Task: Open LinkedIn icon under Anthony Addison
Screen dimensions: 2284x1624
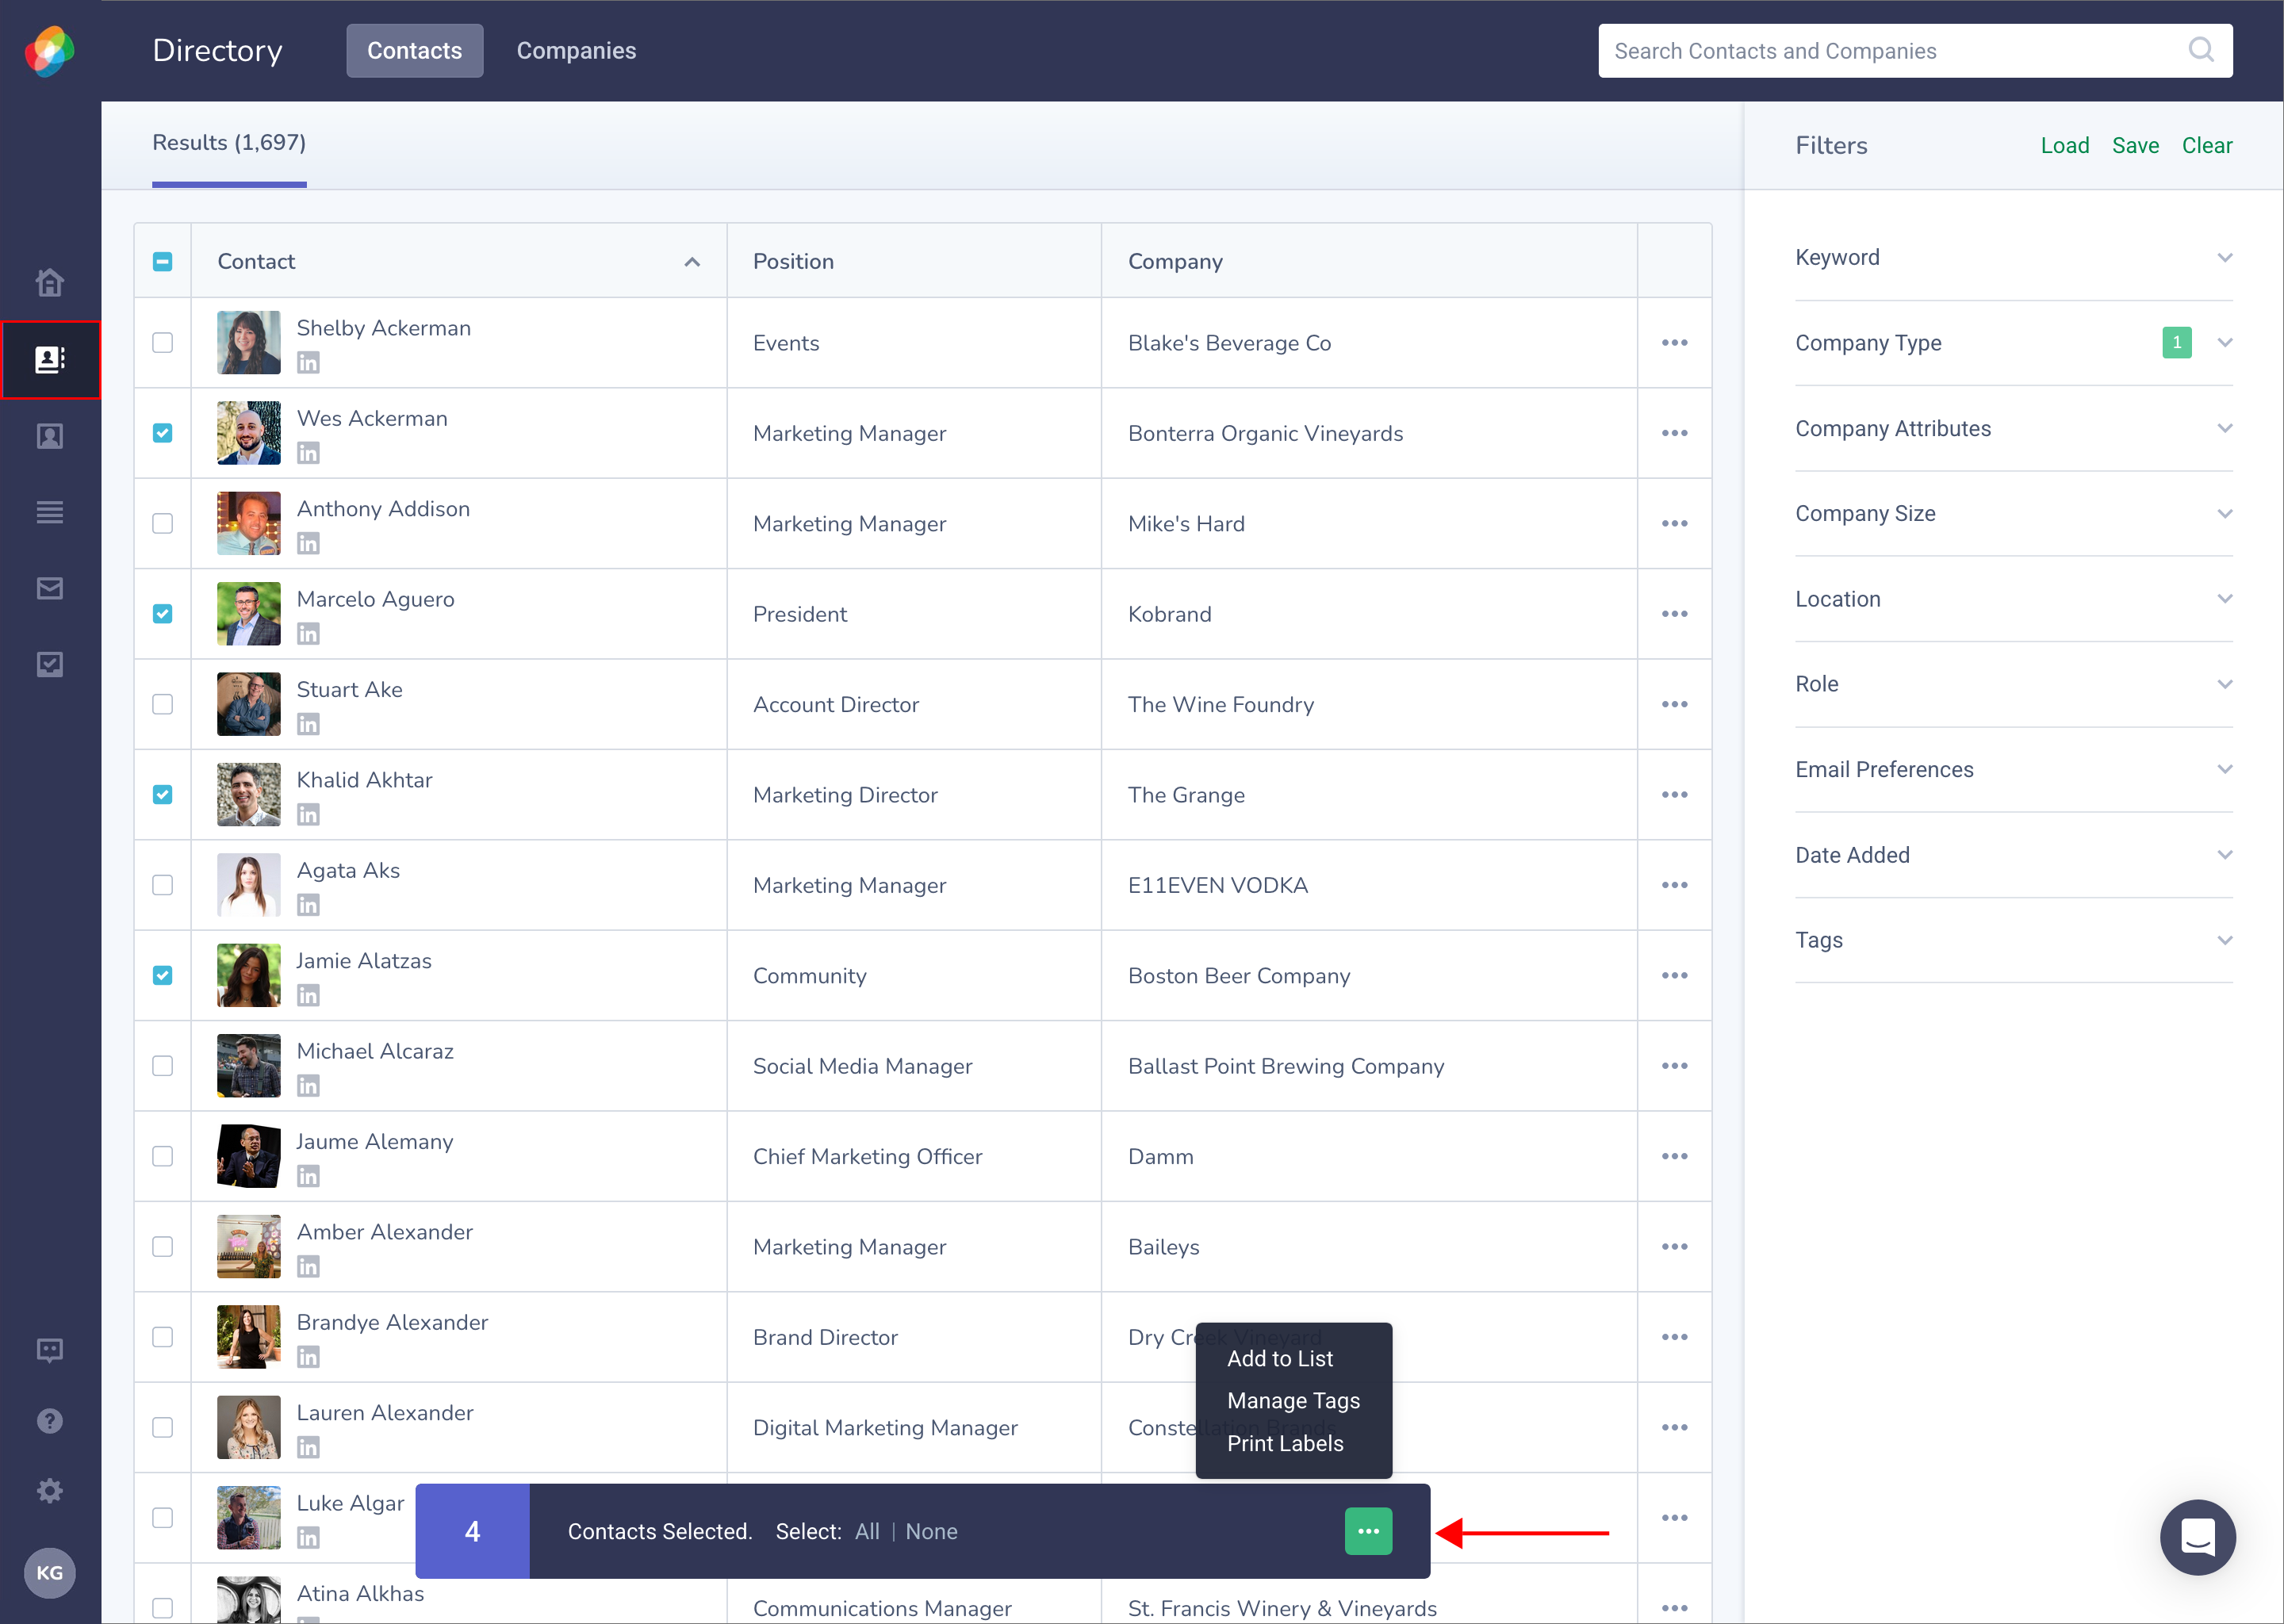Action: click(308, 543)
